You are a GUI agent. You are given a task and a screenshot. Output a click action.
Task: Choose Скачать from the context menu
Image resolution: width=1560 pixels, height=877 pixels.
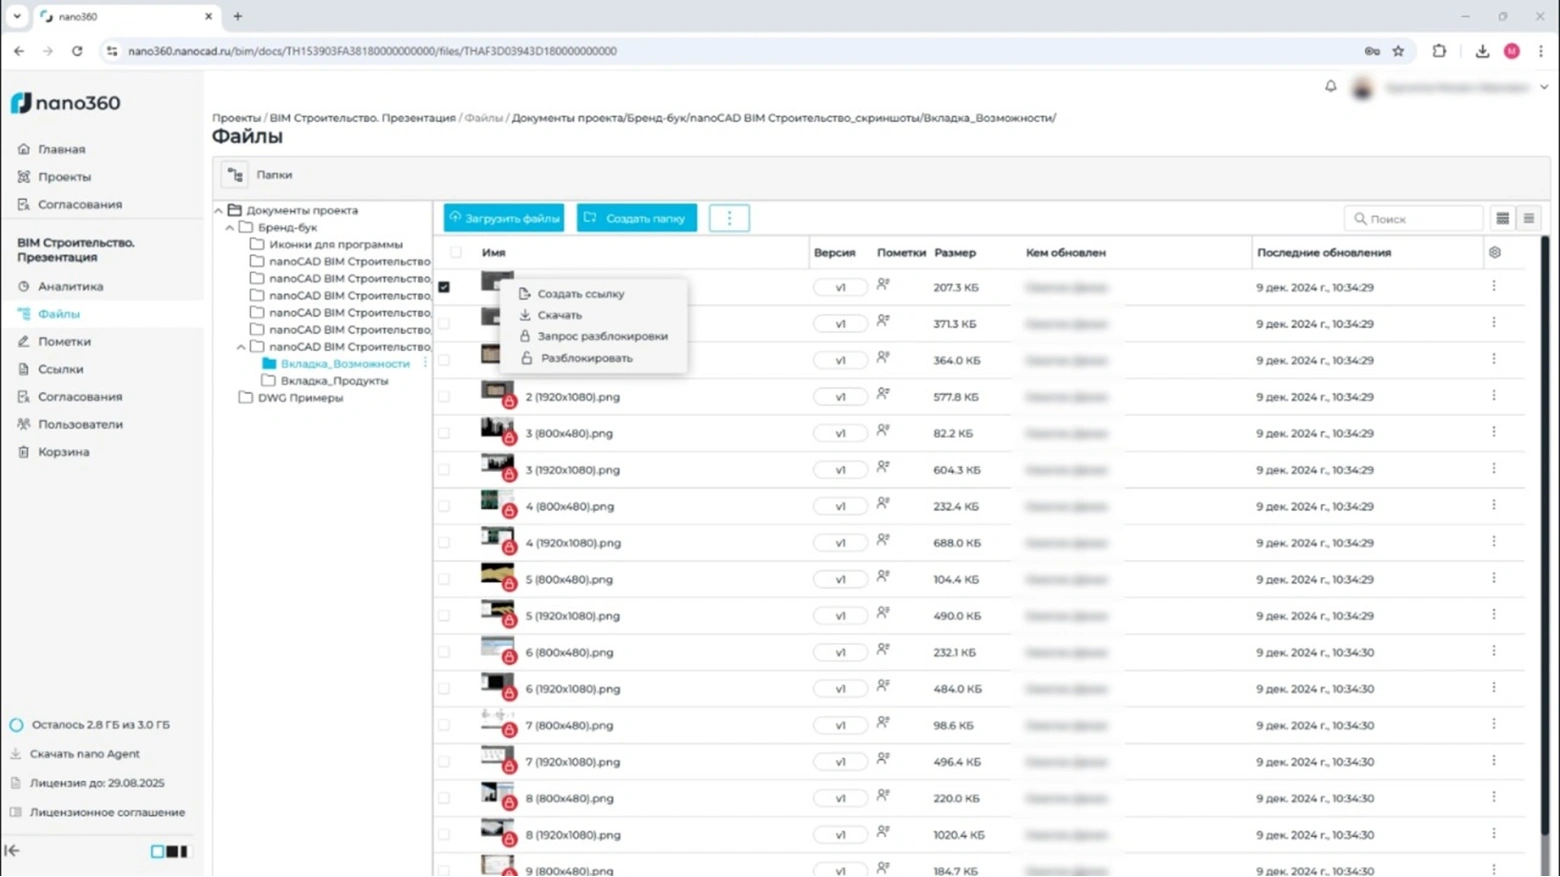(559, 315)
